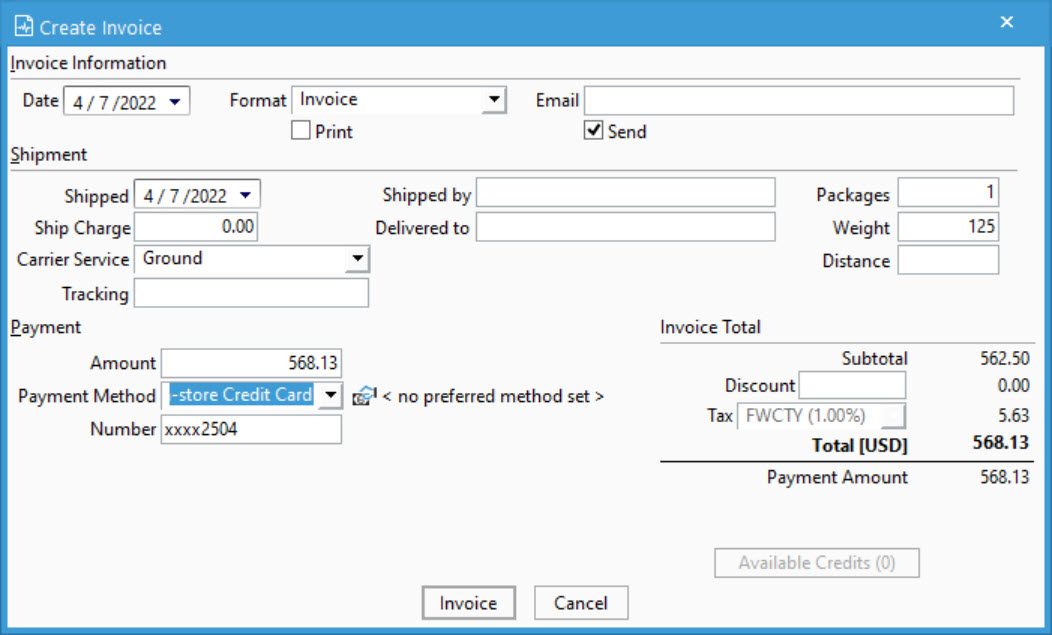This screenshot has height=635, width=1052.
Task: Click the payment card swipe icon
Action: (364, 396)
